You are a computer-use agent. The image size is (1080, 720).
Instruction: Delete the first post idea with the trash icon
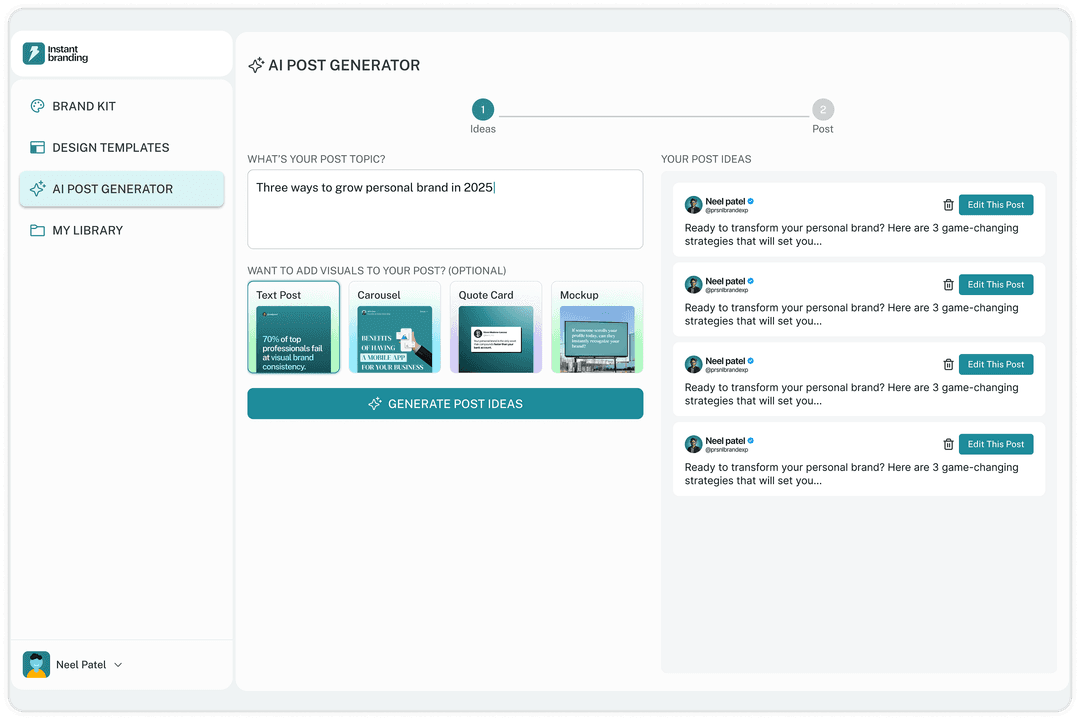pyautogui.click(x=948, y=204)
